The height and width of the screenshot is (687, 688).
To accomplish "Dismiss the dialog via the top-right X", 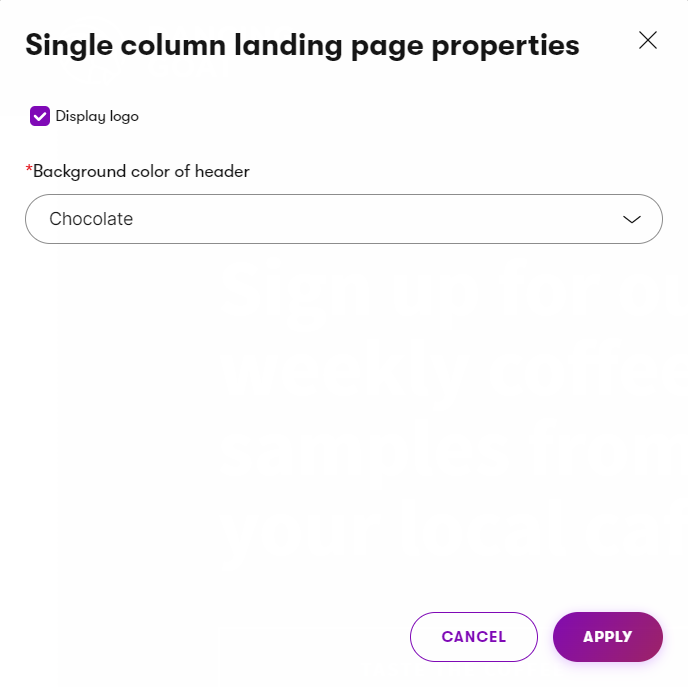I will [648, 40].
